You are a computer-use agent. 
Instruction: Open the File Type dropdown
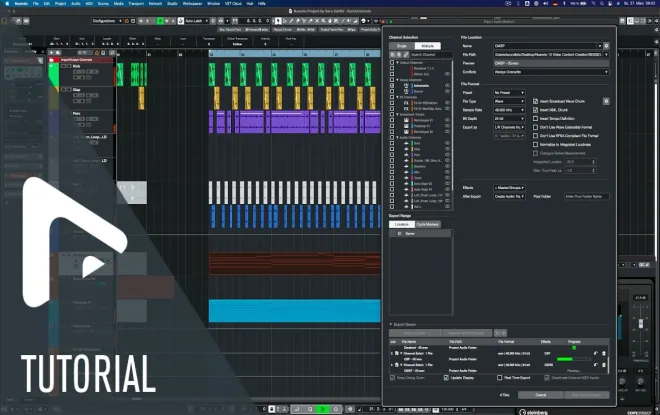[509, 101]
